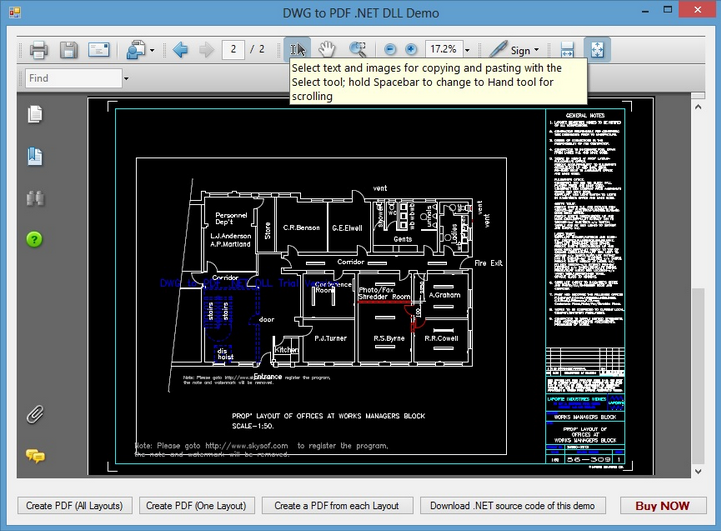The width and height of the screenshot is (721, 531).
Task: Click the 'GENERAL NOTES' heading
Action: (x=585, y=115)
